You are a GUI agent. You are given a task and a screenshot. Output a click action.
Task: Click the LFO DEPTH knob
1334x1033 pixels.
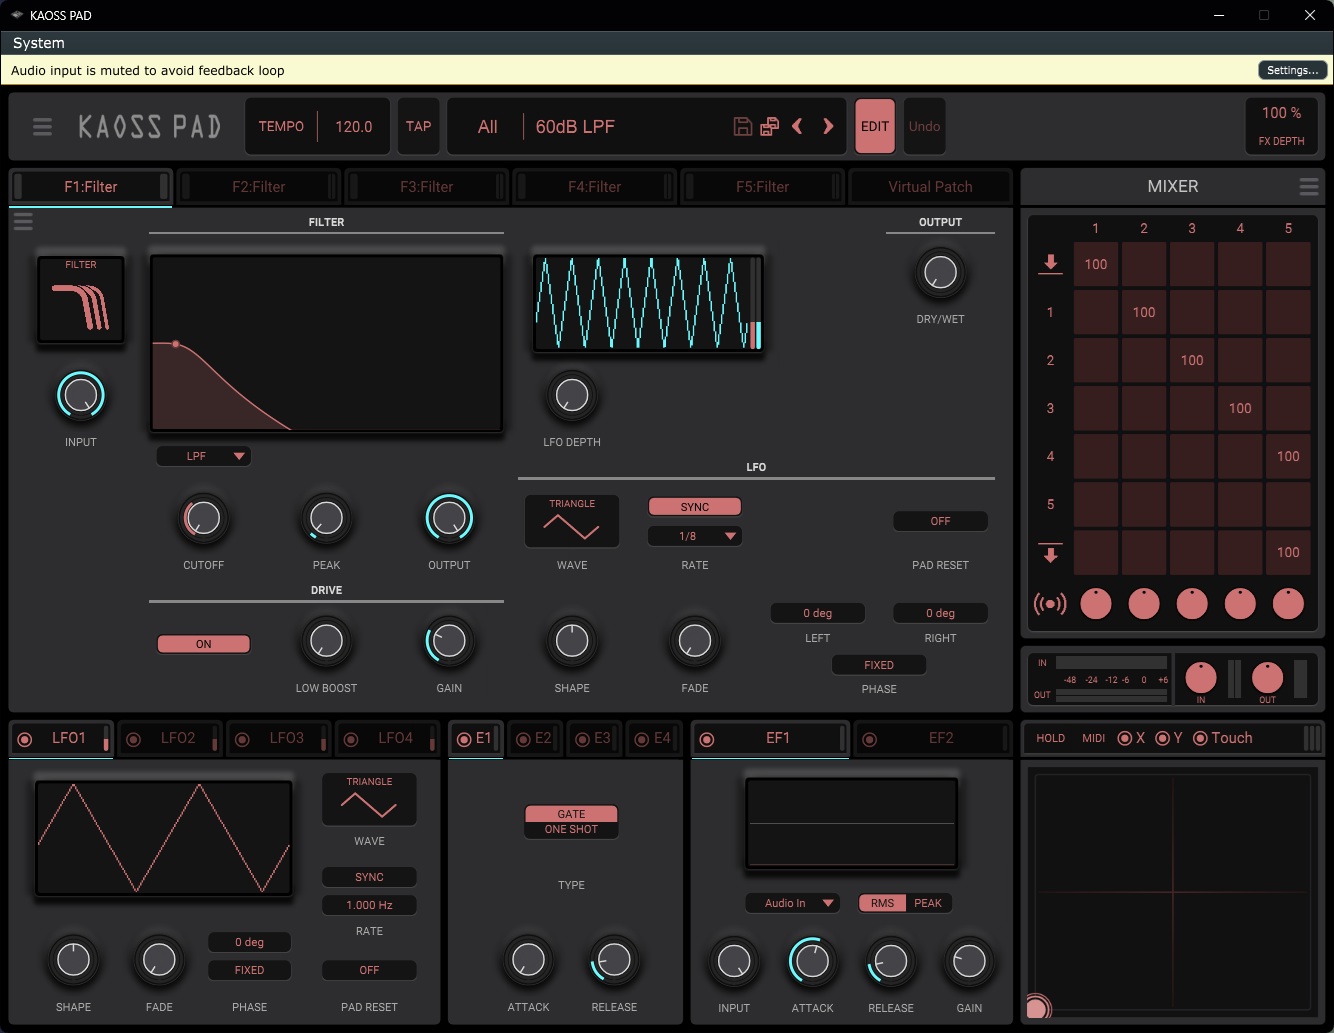tap(572, 396)
